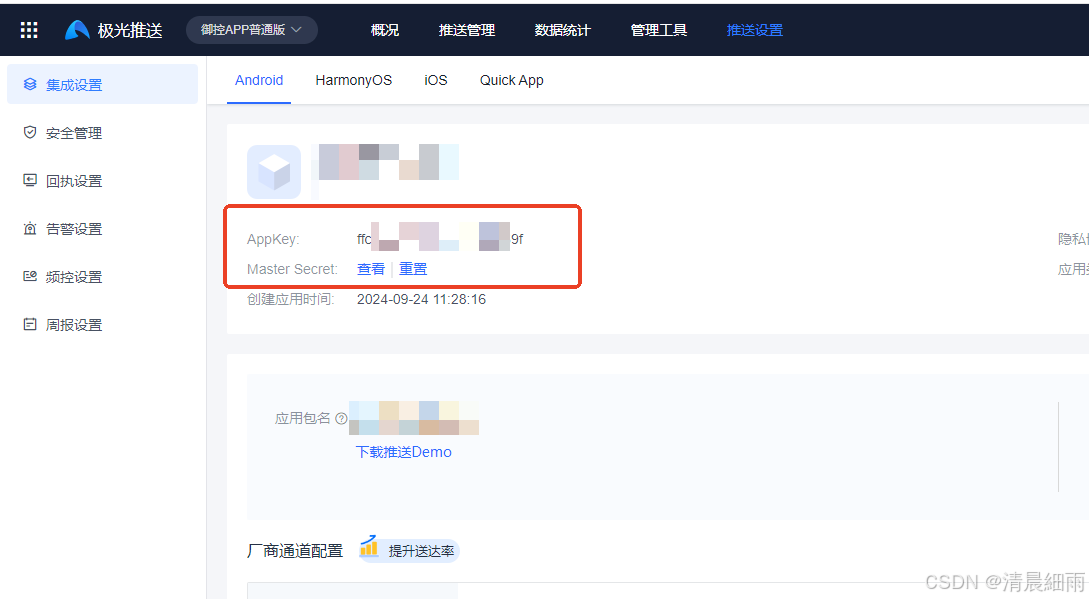Click the 回执设置 receipt icon

pos(30,180)
